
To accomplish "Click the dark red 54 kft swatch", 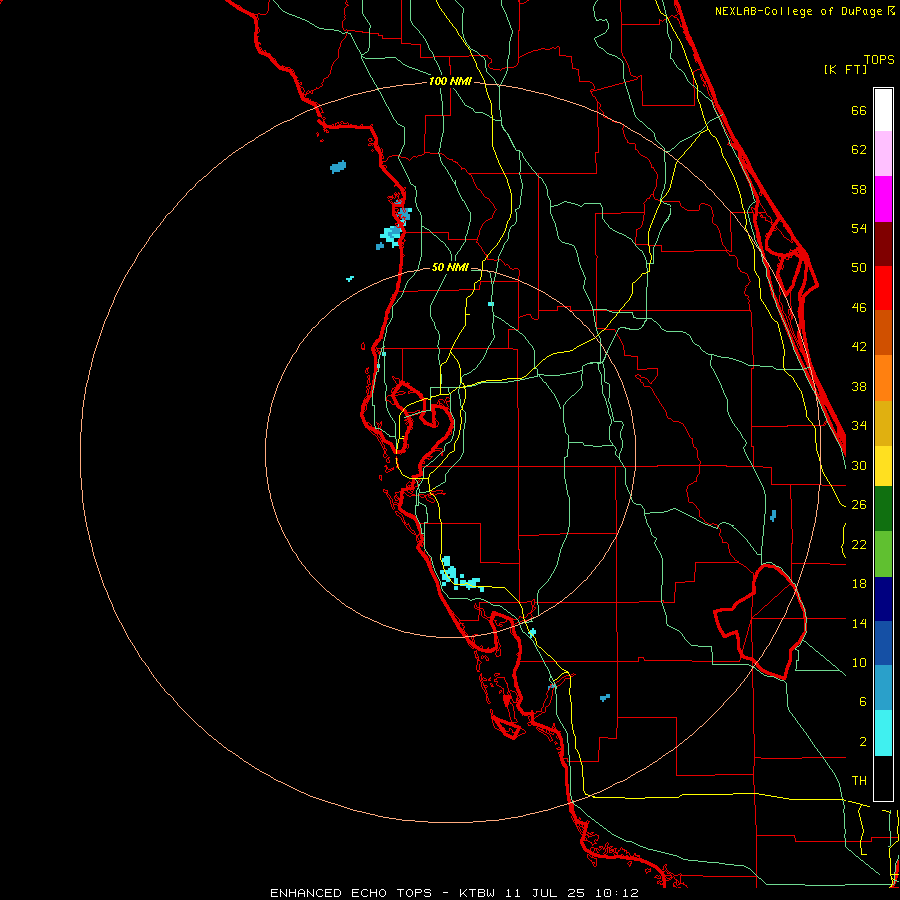I will (x=883, y=243).
